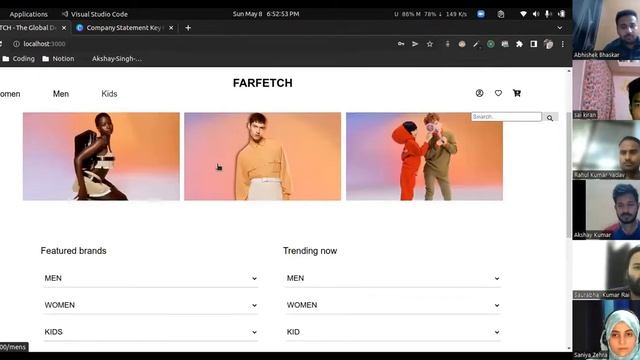Open the Applications menu in top panel

(29, 14)
